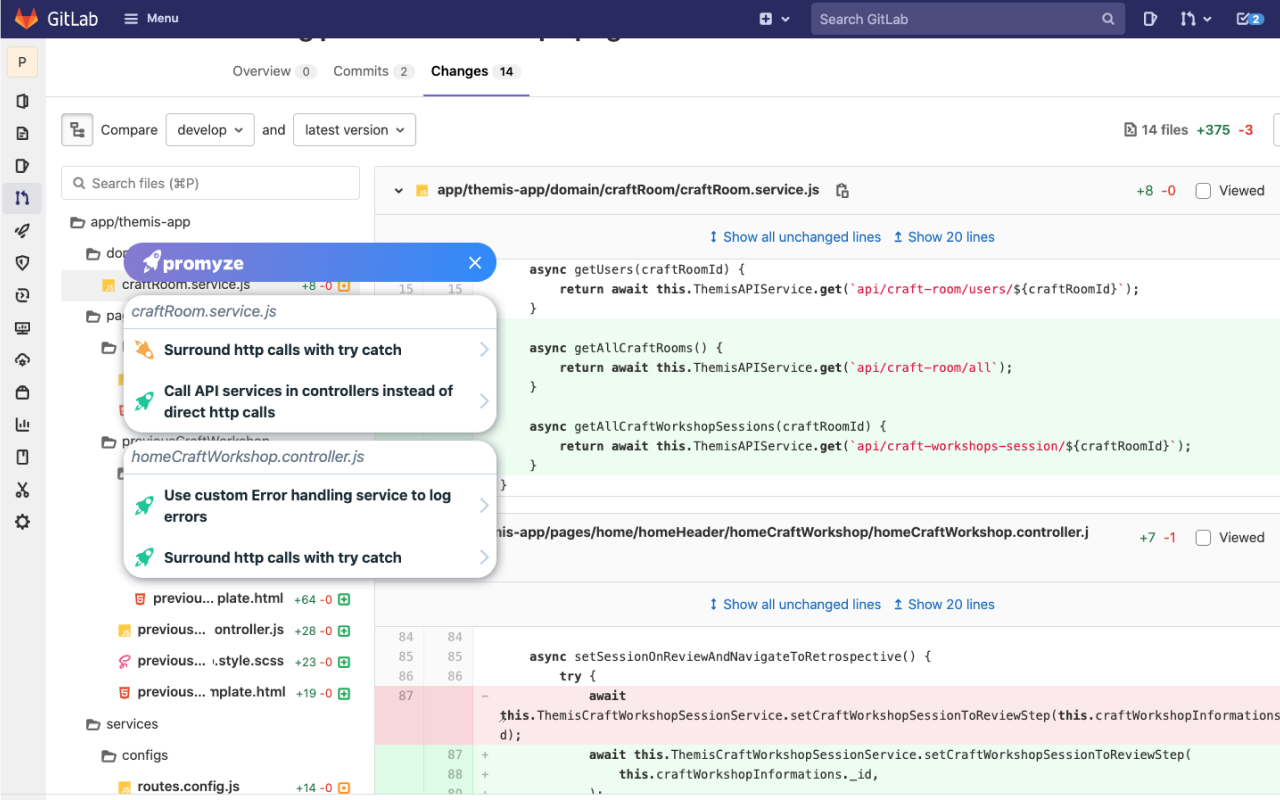Open Project information sidebar icon
Screen dimensions: 1280x800
pyautogui.click(x=22, y=101)
